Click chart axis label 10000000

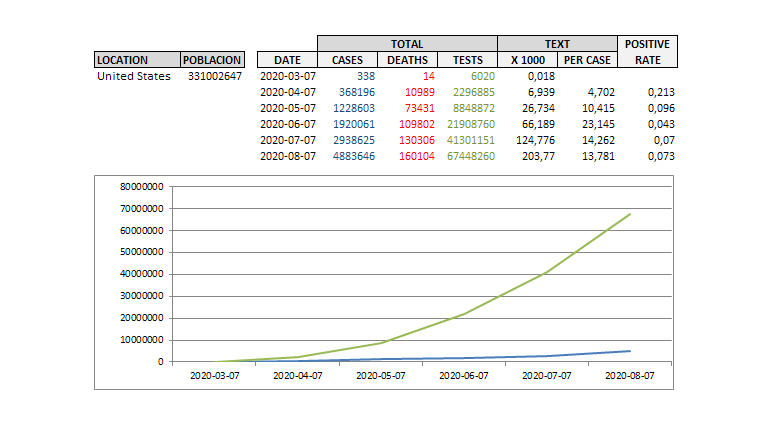pyautogui.click(x=142, y=340)
